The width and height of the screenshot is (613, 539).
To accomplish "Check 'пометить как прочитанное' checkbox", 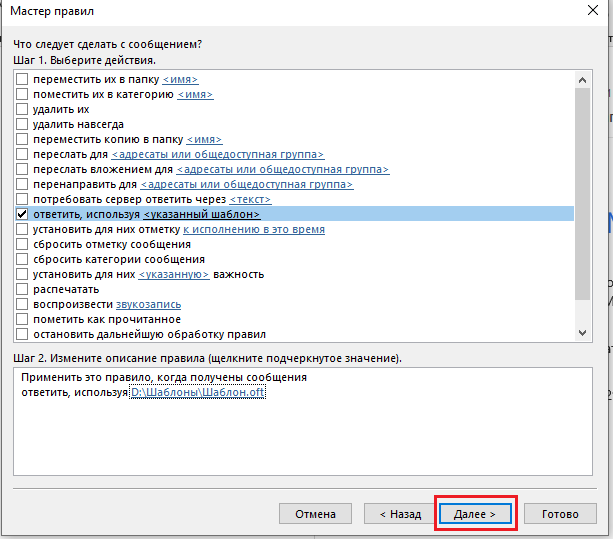I will (x=22, y=319).
